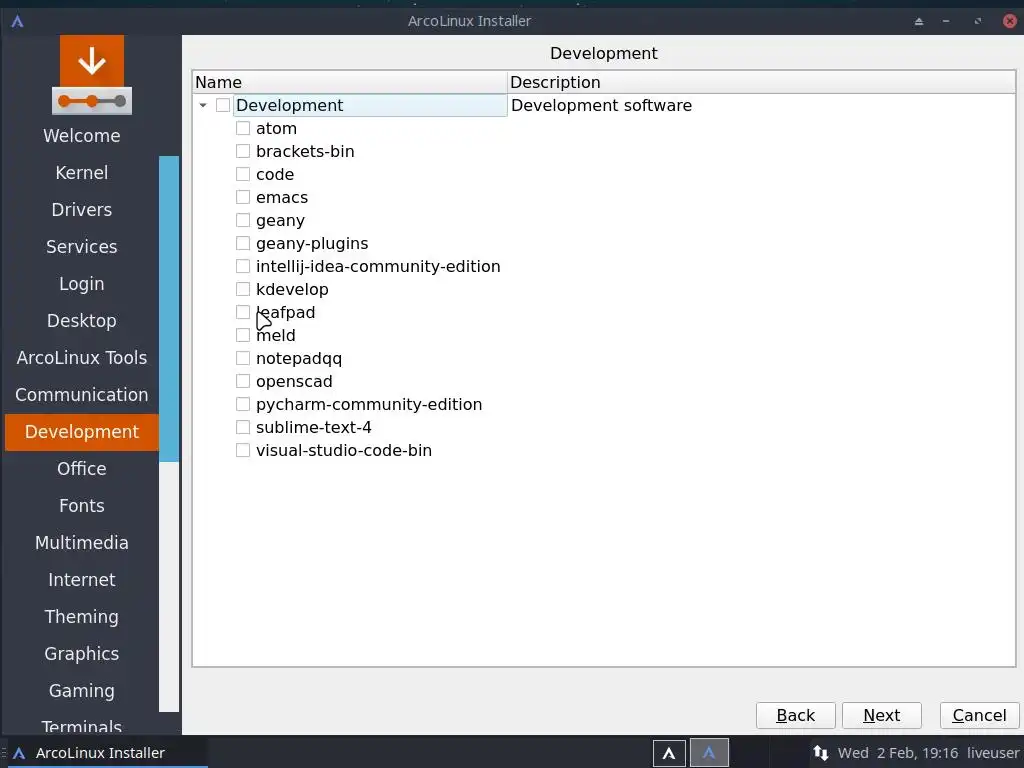Image resolution: width=1024 pixels, height=768 pixels.
Task: Check the sublime-text-4 checkbox
Action: 243,427
